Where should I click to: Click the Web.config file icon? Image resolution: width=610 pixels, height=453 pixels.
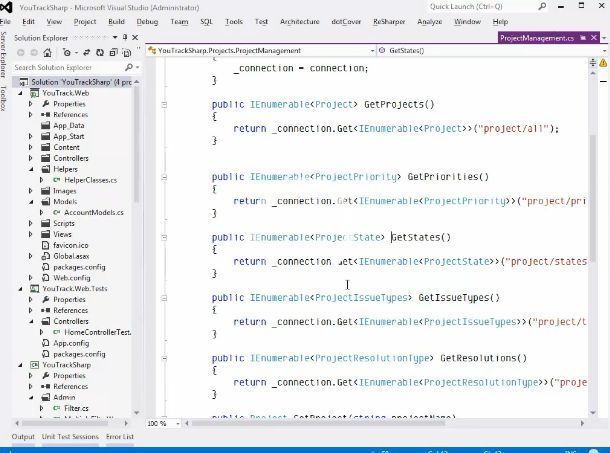pos(46,278)
